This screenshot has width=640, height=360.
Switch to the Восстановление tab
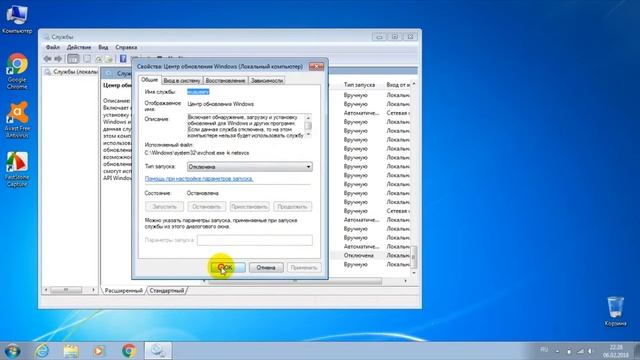pos(225,80)
